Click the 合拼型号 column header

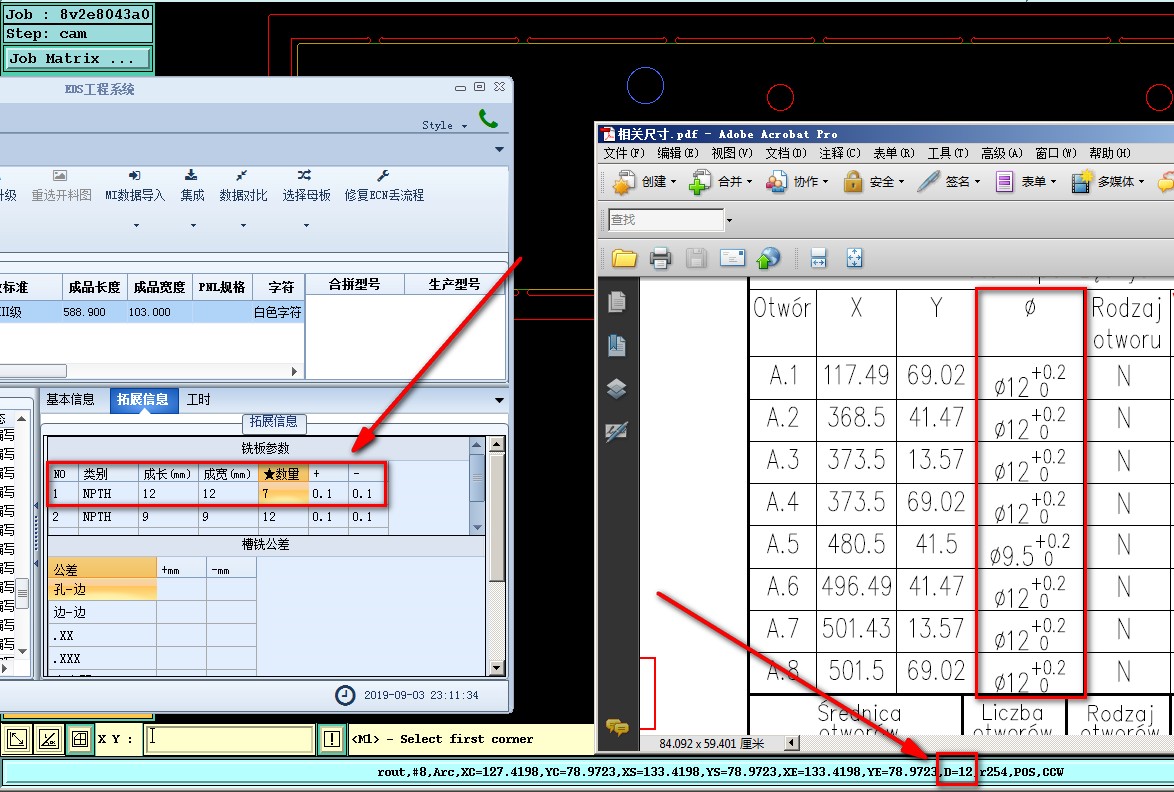pos(355,284)
